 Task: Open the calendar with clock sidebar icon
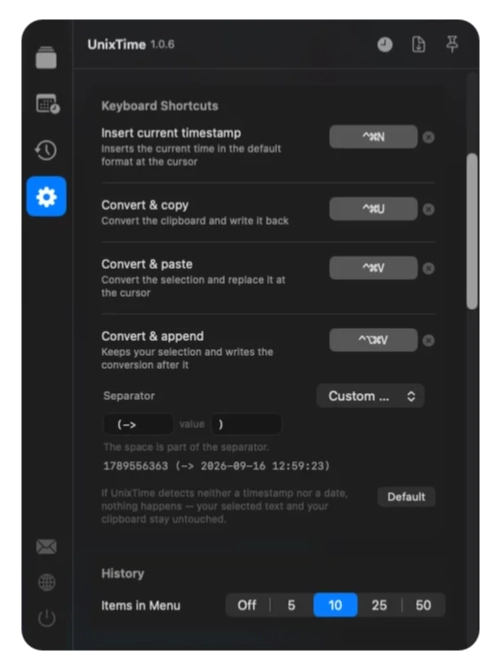(47, 104)
